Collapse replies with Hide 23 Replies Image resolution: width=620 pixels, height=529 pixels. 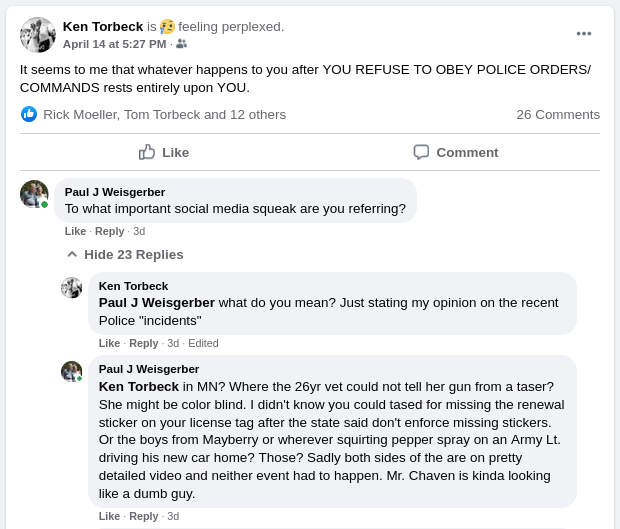click(125, 254)
